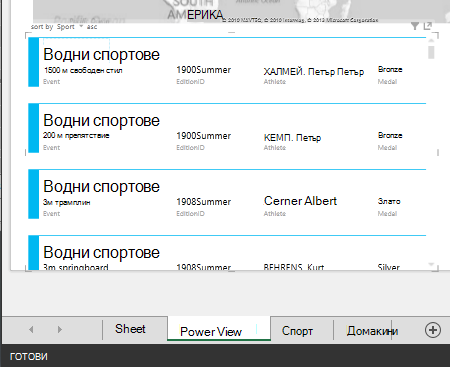Image resolution: width=450 pixels, height=367 pixels.
Task: Open the Спорт sheet tab
Action: (x=297, y=331)
